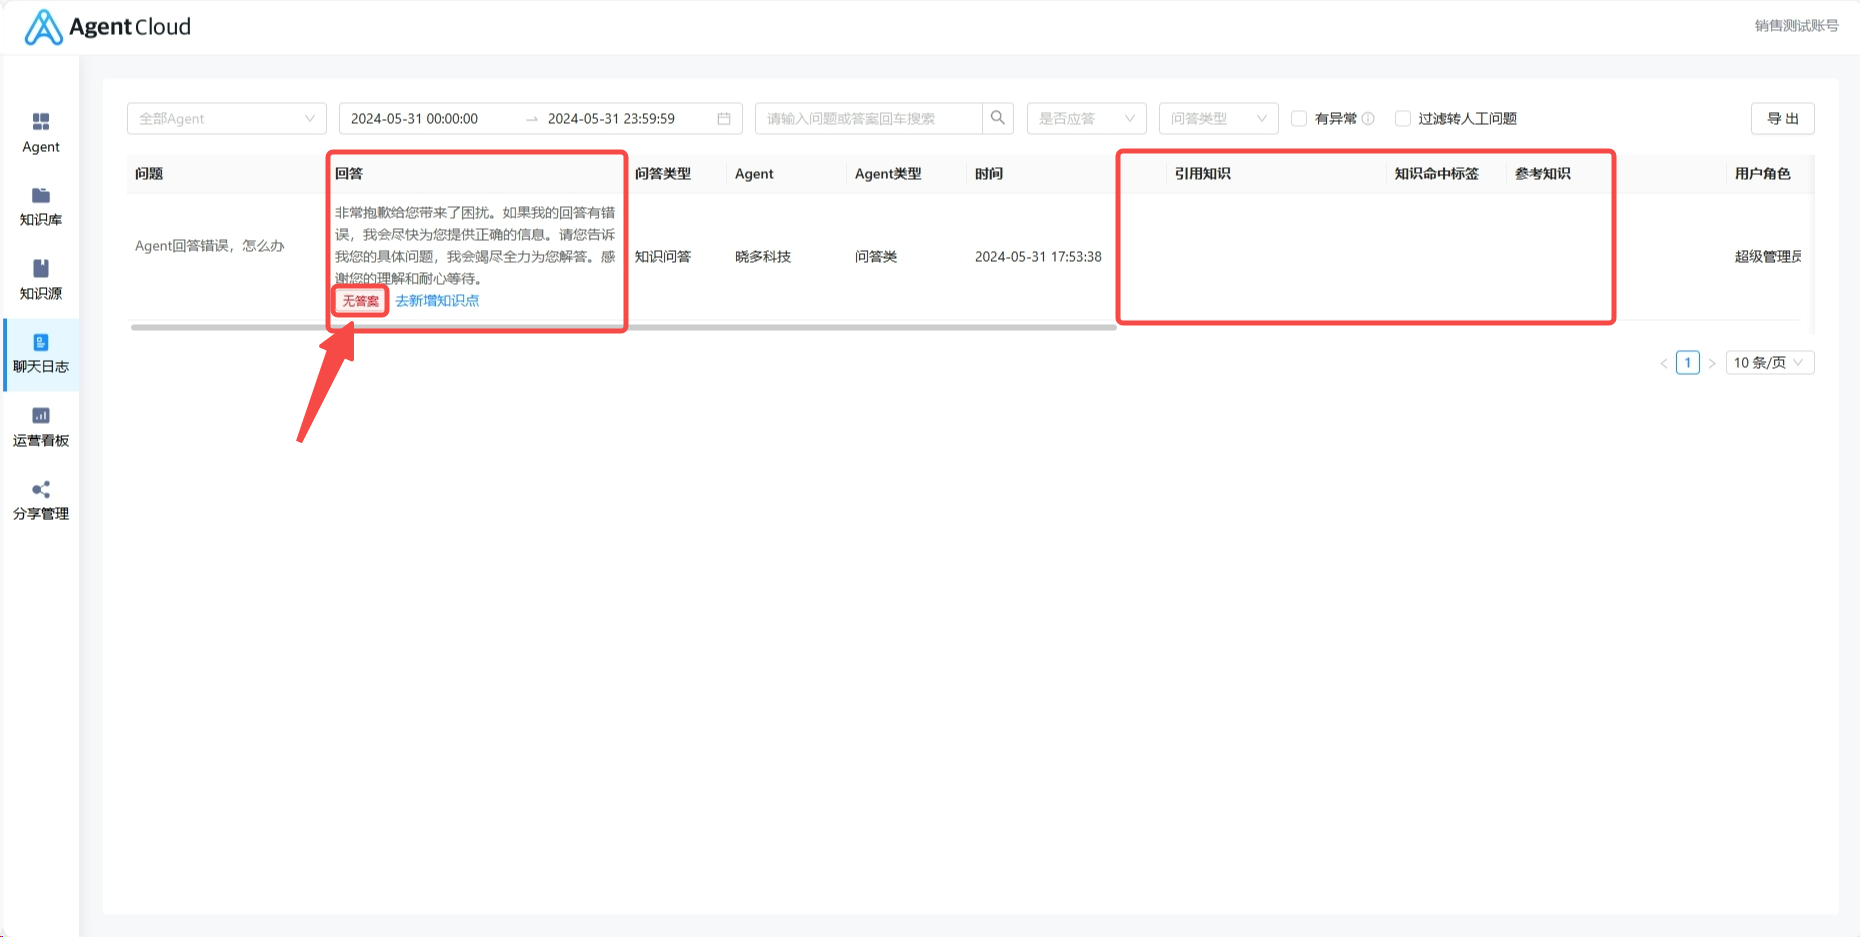Screen dimensions: 1860x937
Task: Click the 问答类型 column header
Action: (663, 173)
